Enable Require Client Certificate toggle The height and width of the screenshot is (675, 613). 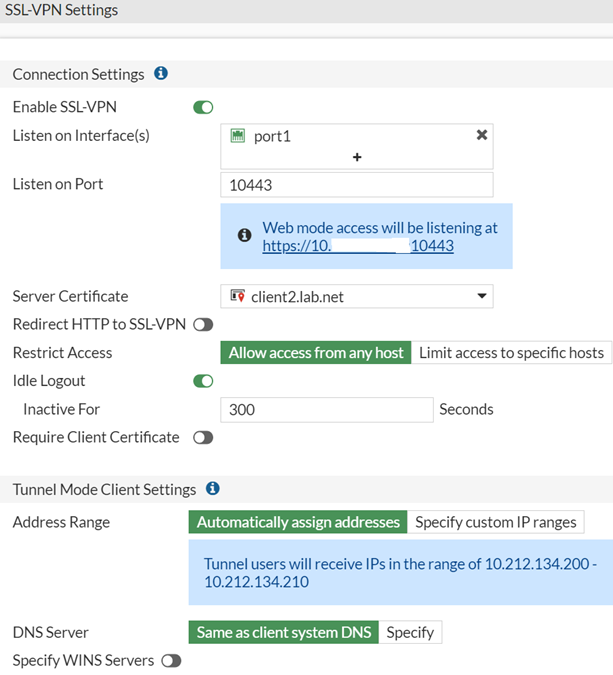pos(203,437)
